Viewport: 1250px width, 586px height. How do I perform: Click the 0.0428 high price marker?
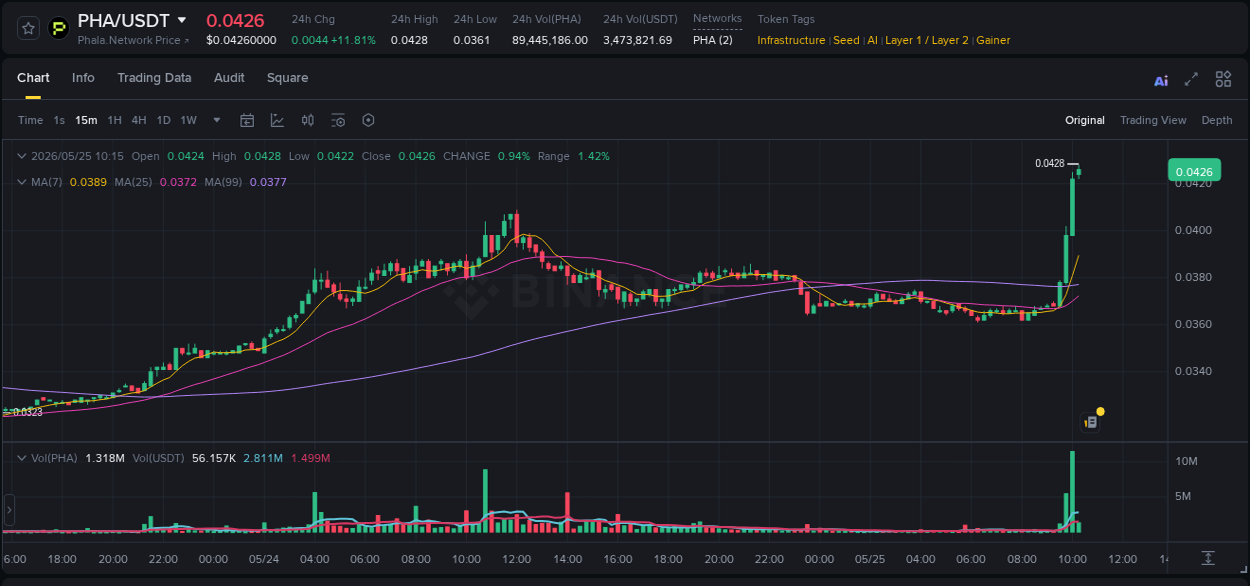[x=1049, y=163]
